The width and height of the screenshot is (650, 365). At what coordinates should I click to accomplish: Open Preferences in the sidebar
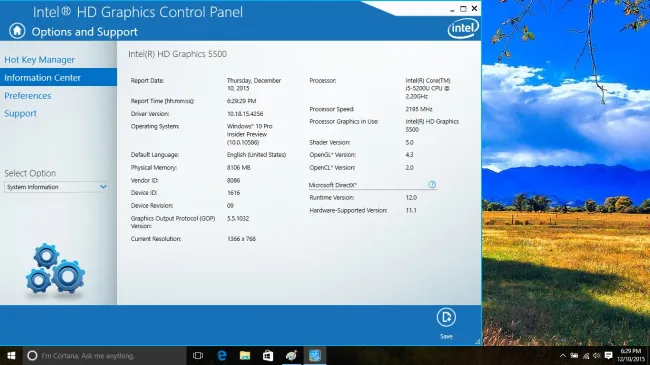[x=28, y=96]
